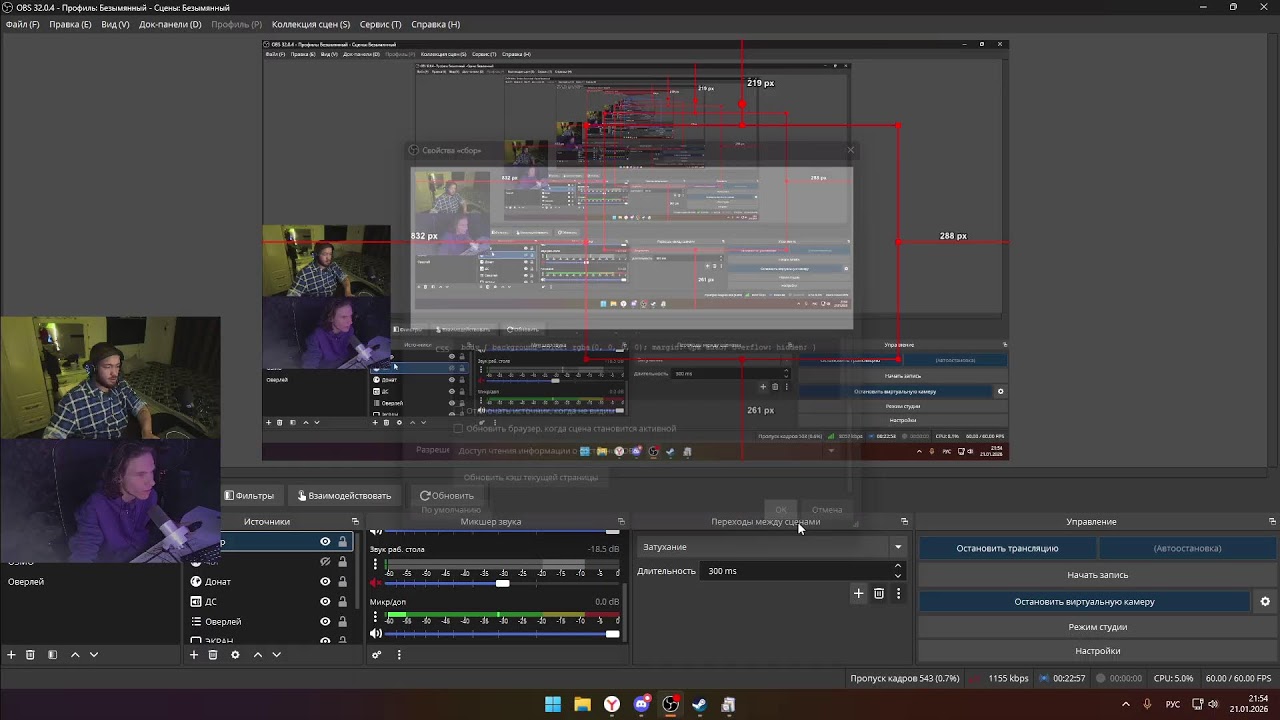
Task: Increase duration with up stepper arrow
Action: tap(897, 567)
